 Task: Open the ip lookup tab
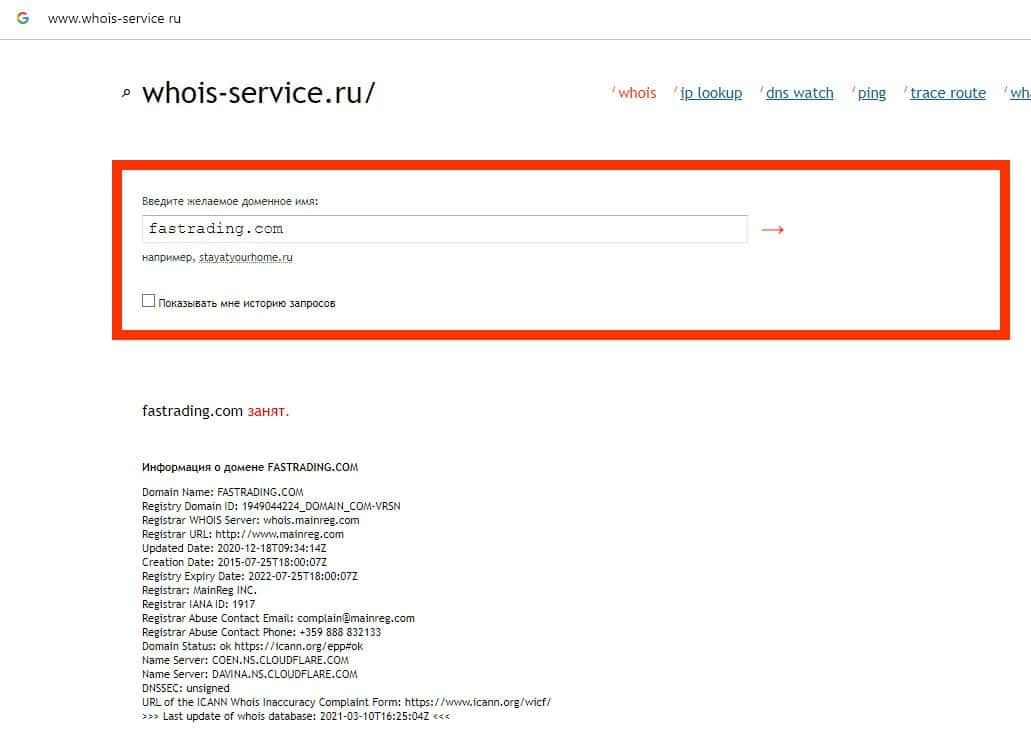(711, 93)
